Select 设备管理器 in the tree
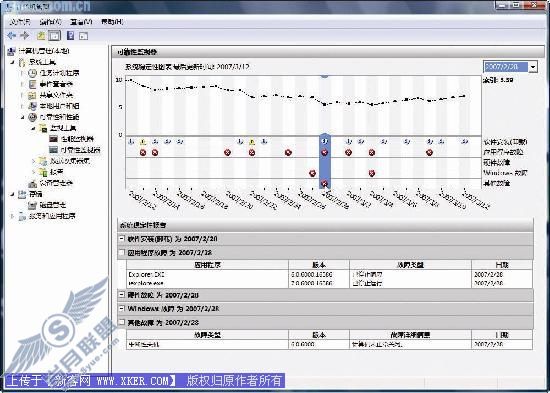550x393 pixels. (x=51, y=183)
